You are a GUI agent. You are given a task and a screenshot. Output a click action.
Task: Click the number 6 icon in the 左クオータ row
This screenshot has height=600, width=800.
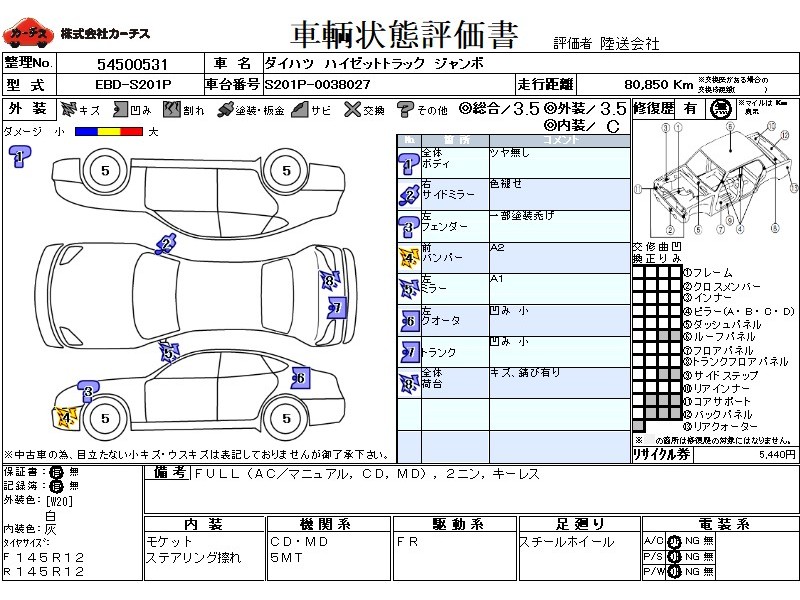click(x=410, y=321)
